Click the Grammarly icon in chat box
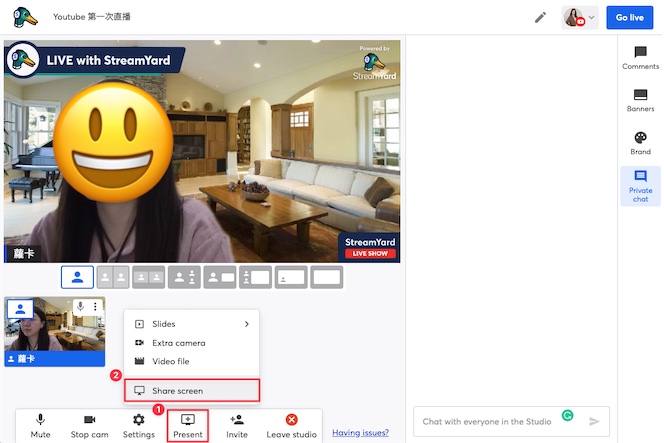 [567, 415]
